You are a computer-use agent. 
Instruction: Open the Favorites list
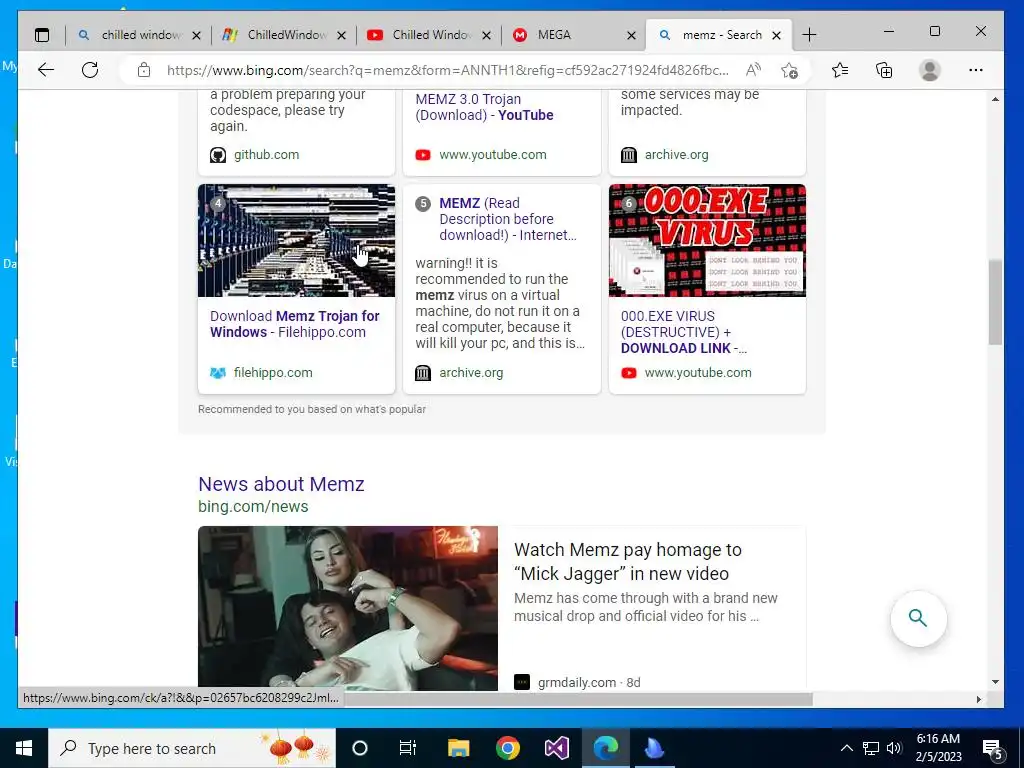coord(840,70)
